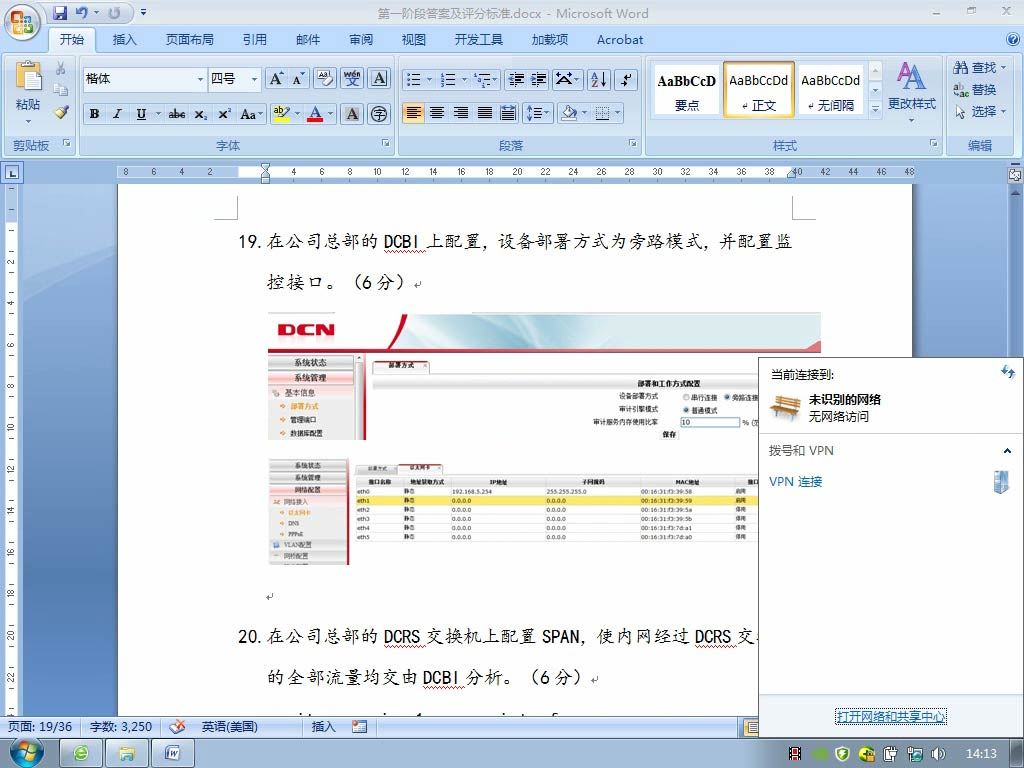Open the numbered list dropdown arrow
The height and width of the screenshot is (768, 1024).
tap(464, 80)
